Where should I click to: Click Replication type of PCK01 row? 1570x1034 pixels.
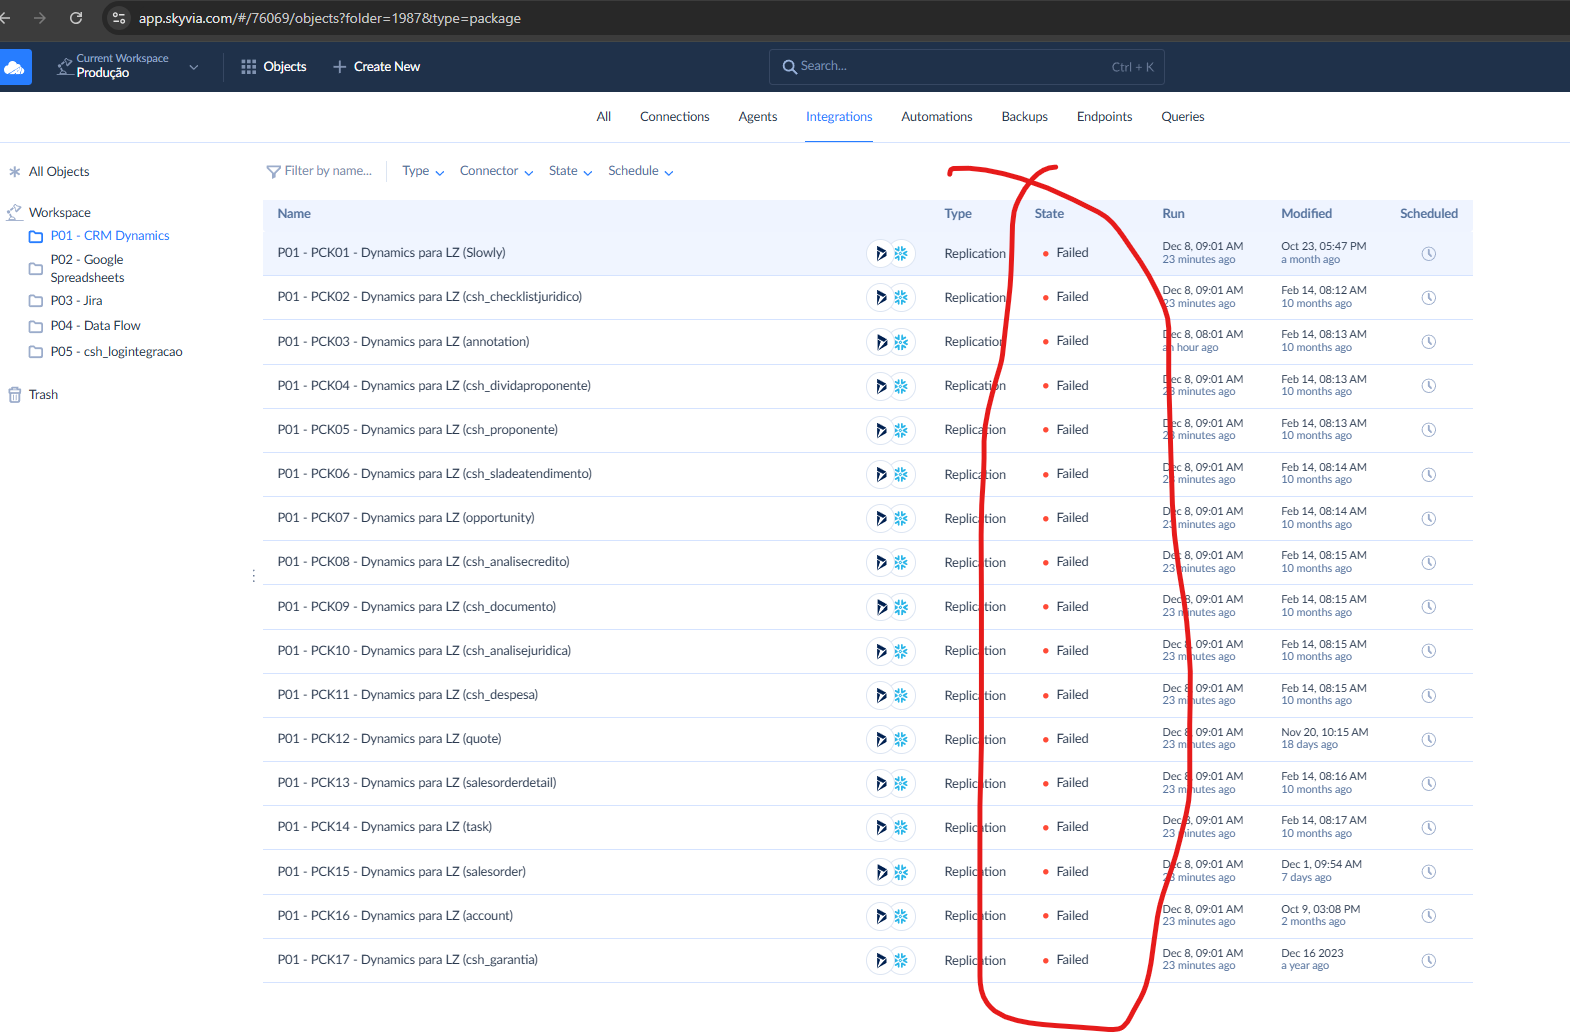[x=975, y=254]
